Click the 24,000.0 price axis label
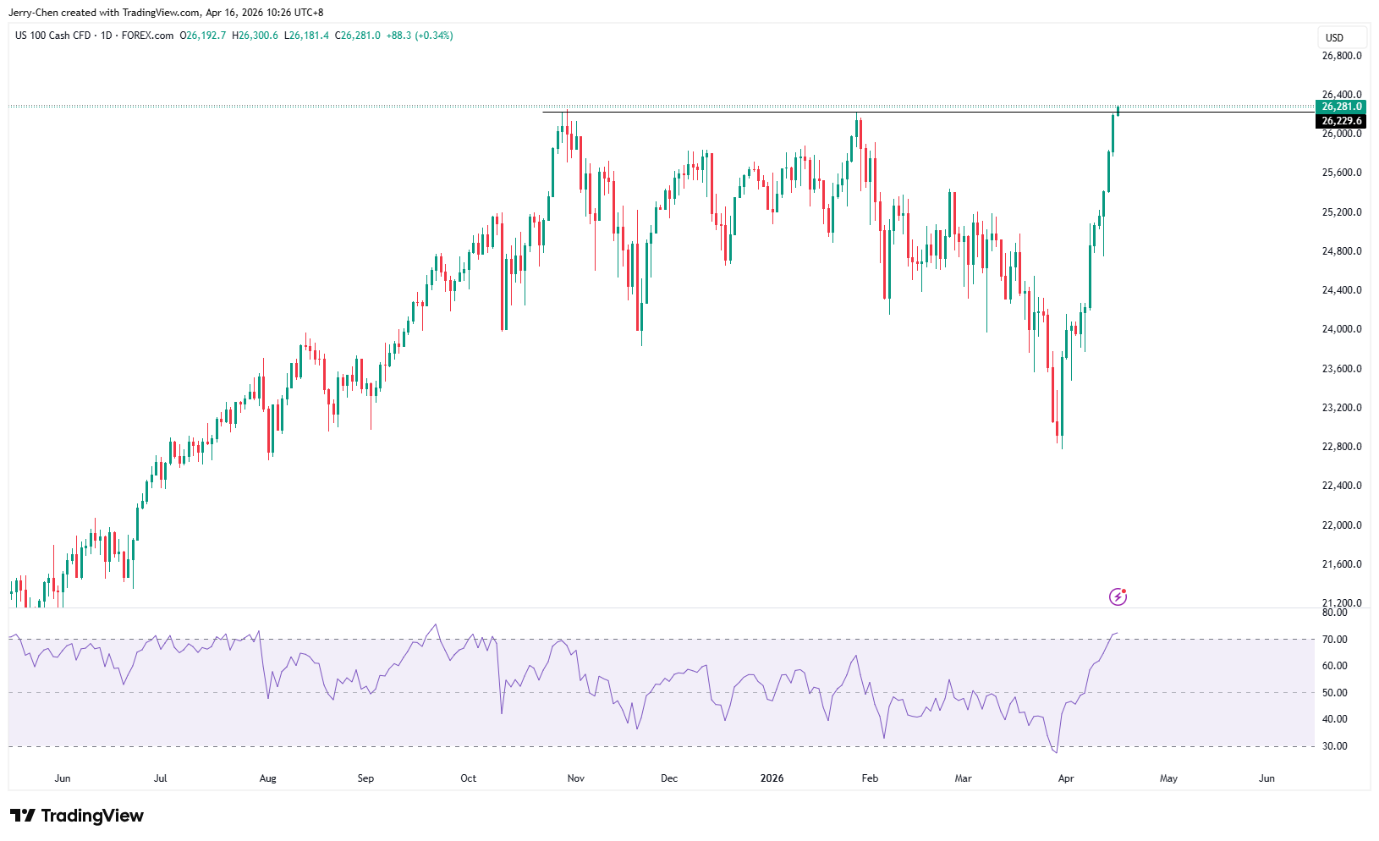Viewport: 1379px width, 841px height. [x=1340, y=329]
